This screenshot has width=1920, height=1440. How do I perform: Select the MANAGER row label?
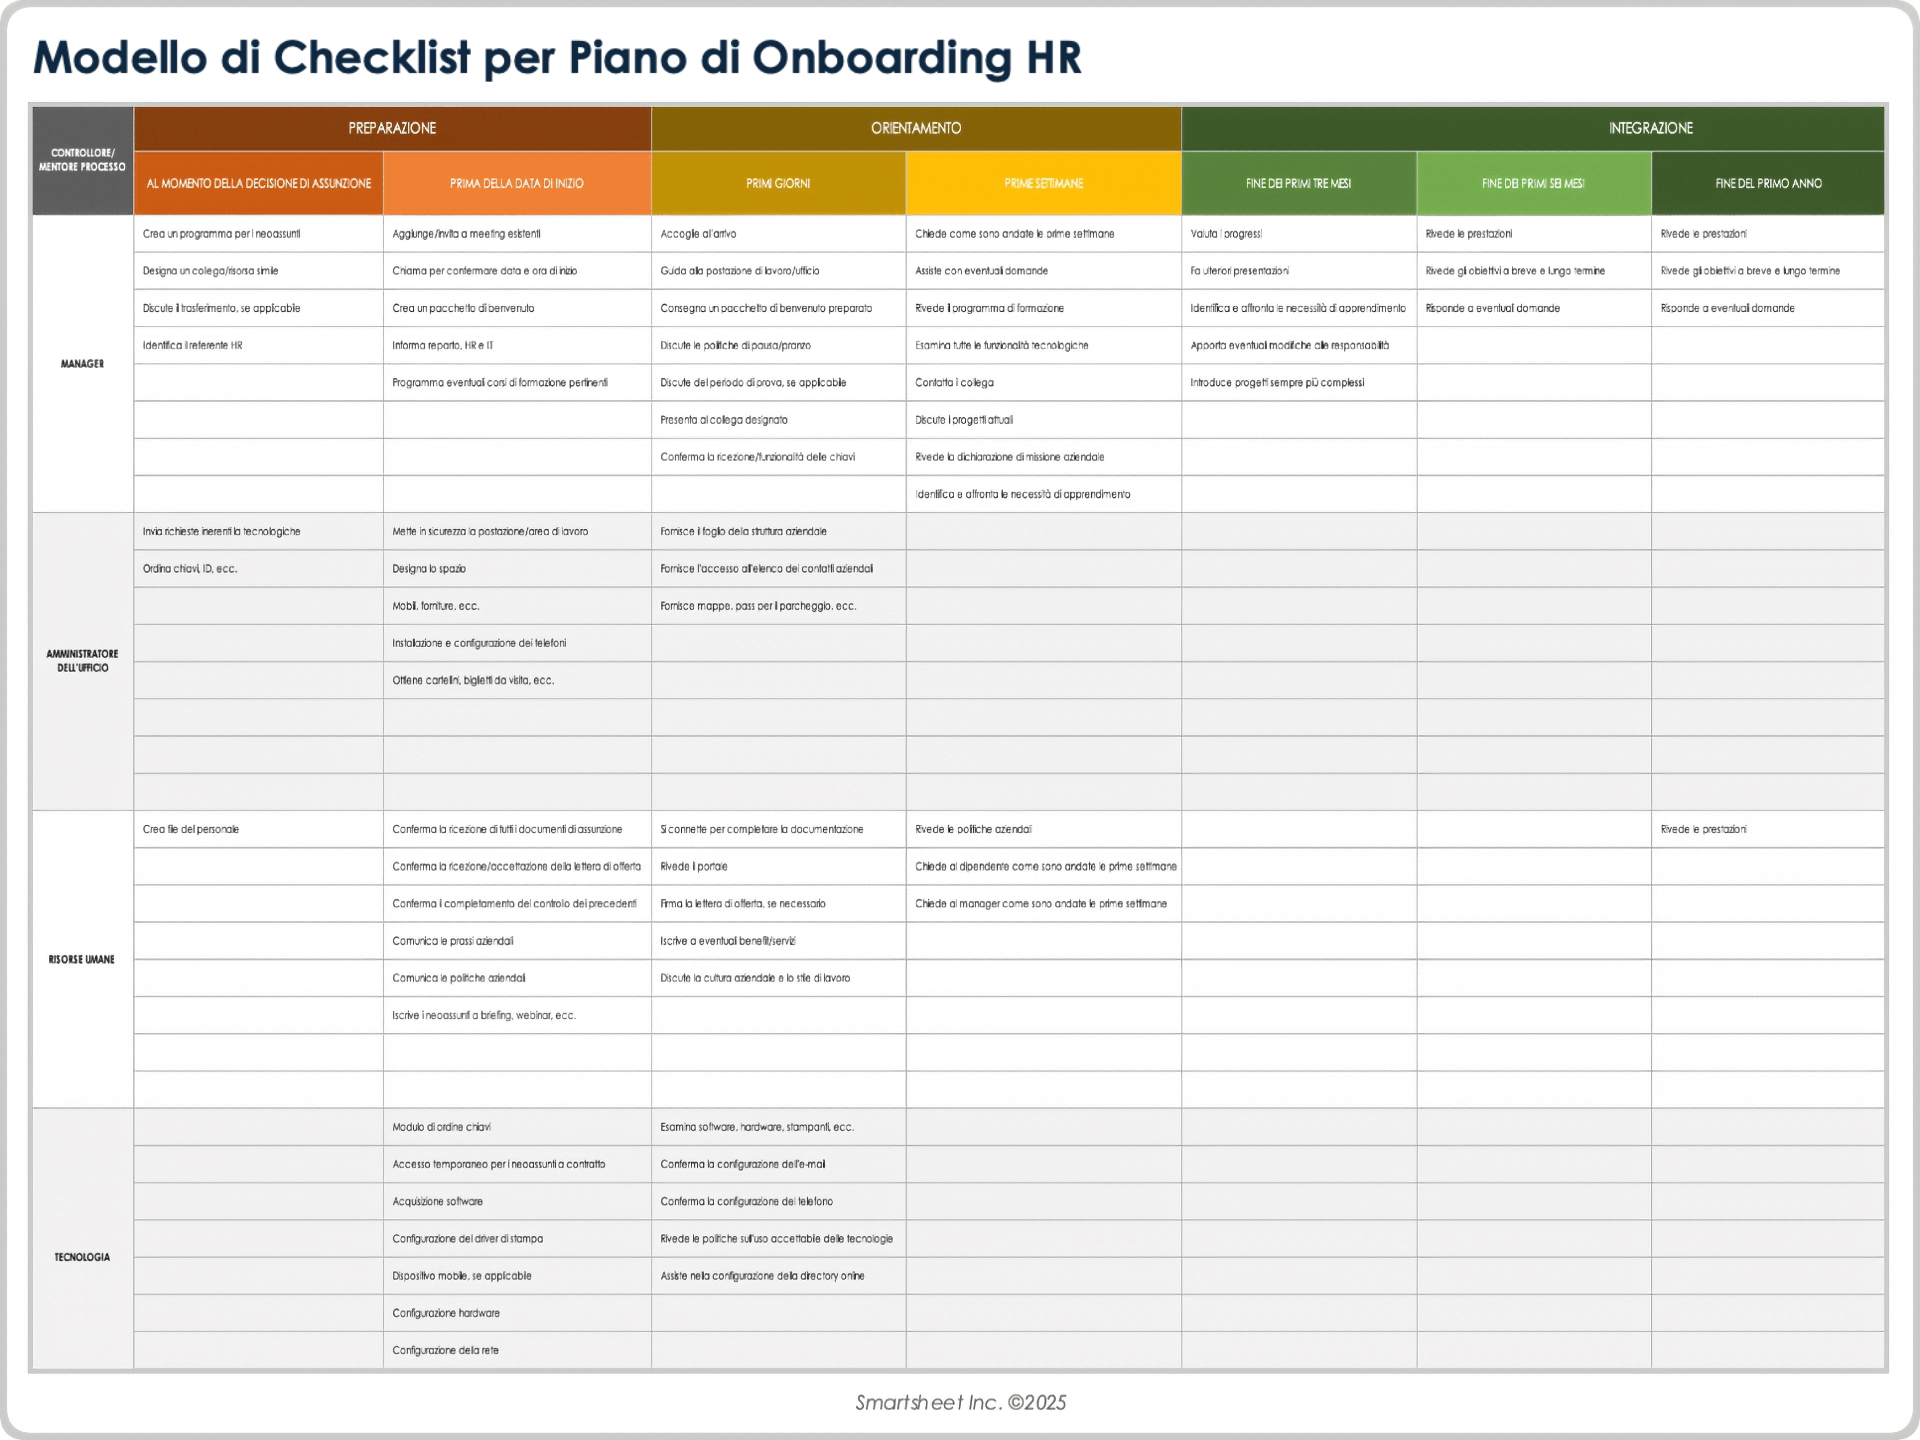83,364
